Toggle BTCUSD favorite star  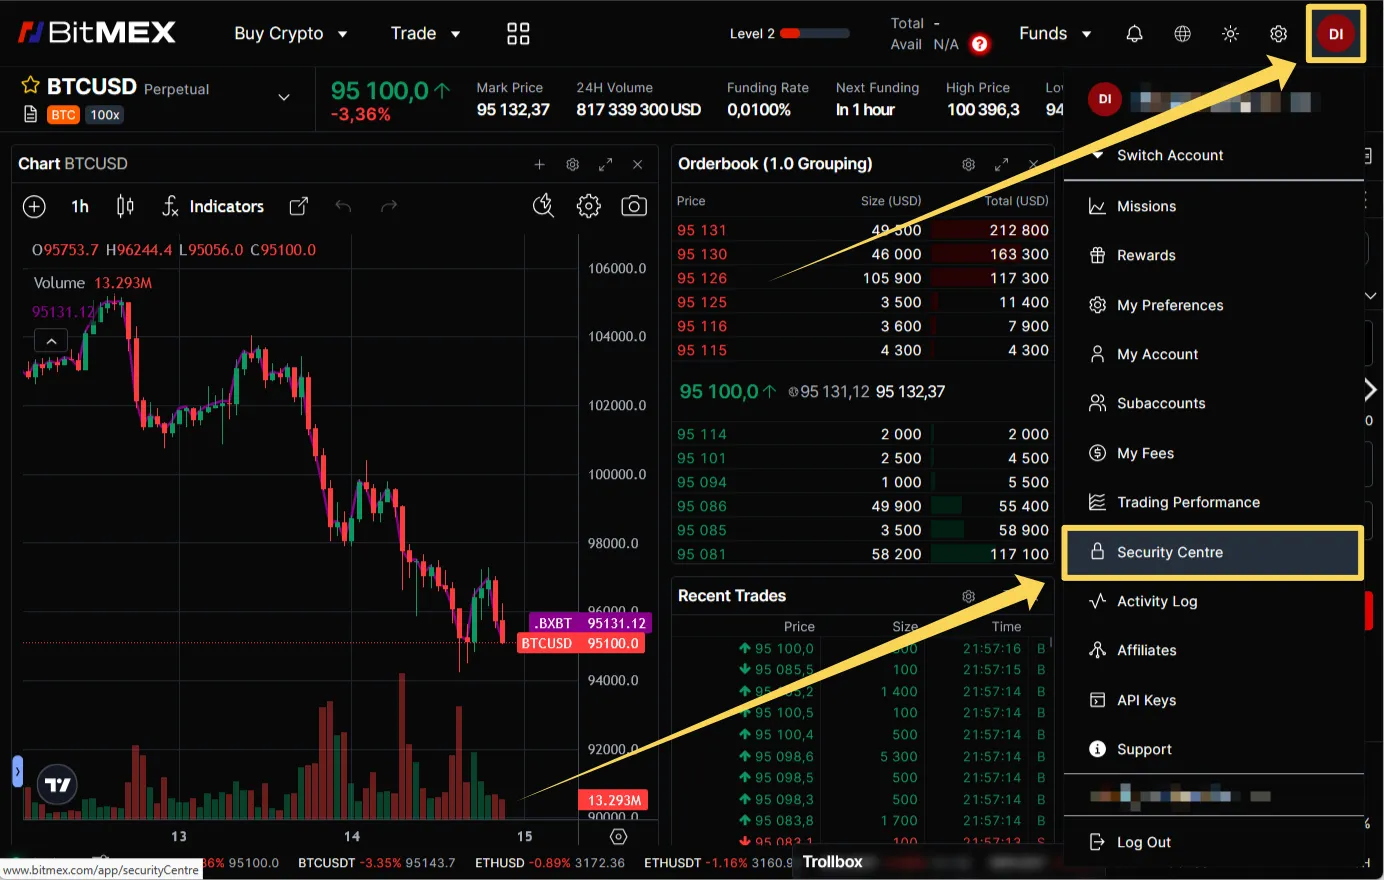pyautogui.click(x=30, y=86)
